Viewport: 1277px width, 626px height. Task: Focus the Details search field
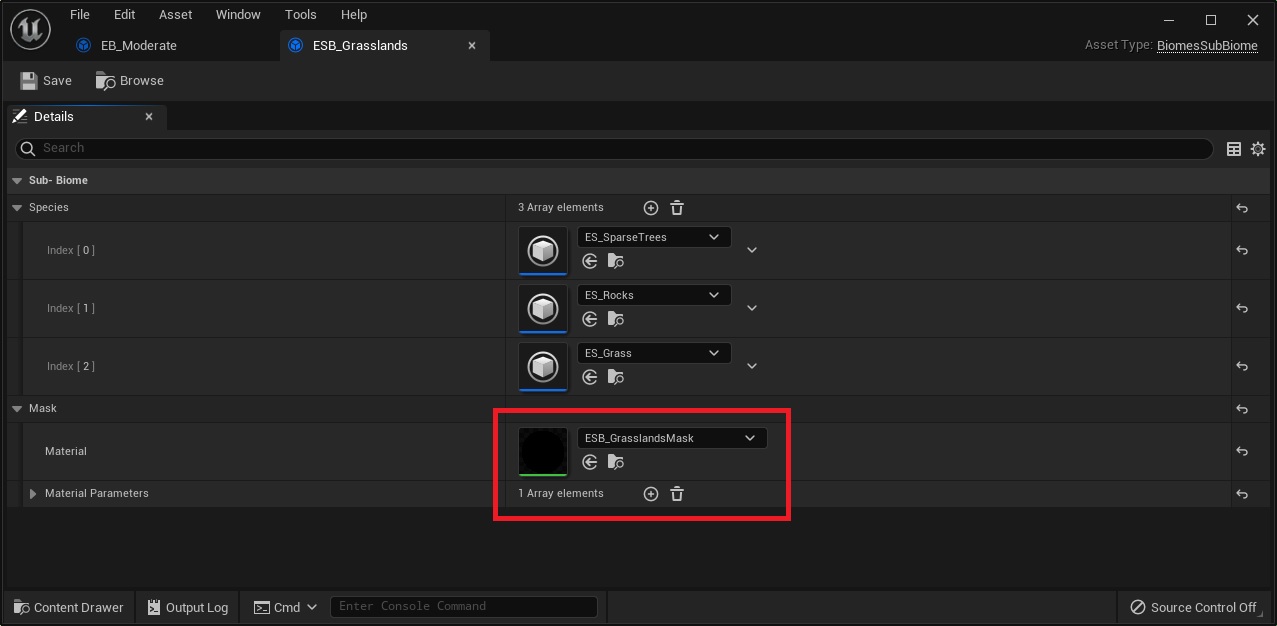[x=615, y=148]
